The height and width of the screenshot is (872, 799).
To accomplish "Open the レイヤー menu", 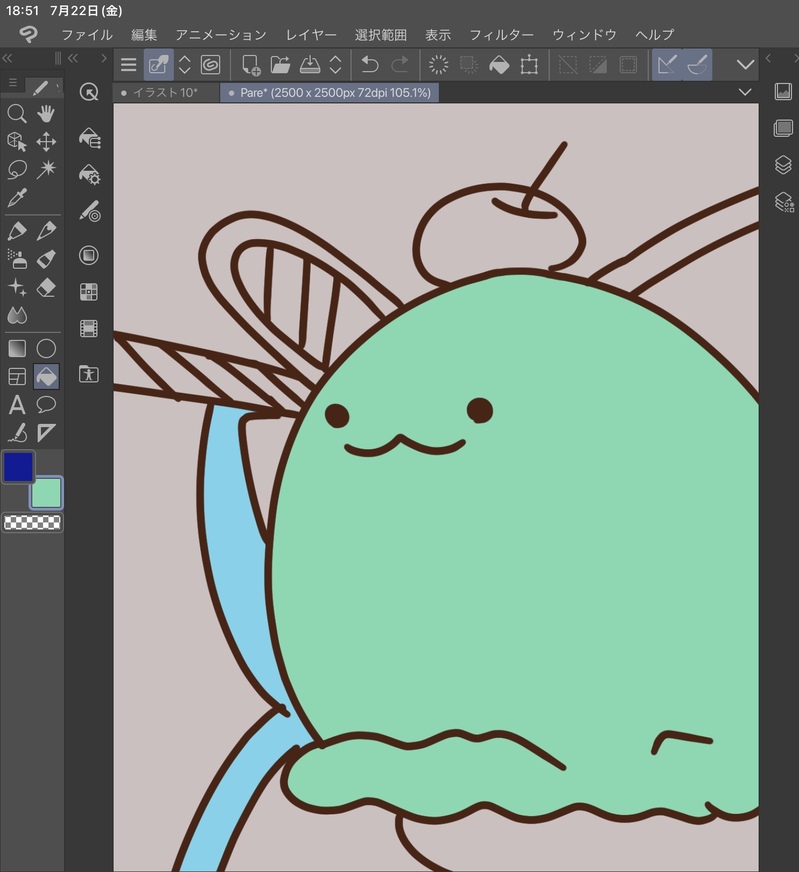I will [310, 34].
